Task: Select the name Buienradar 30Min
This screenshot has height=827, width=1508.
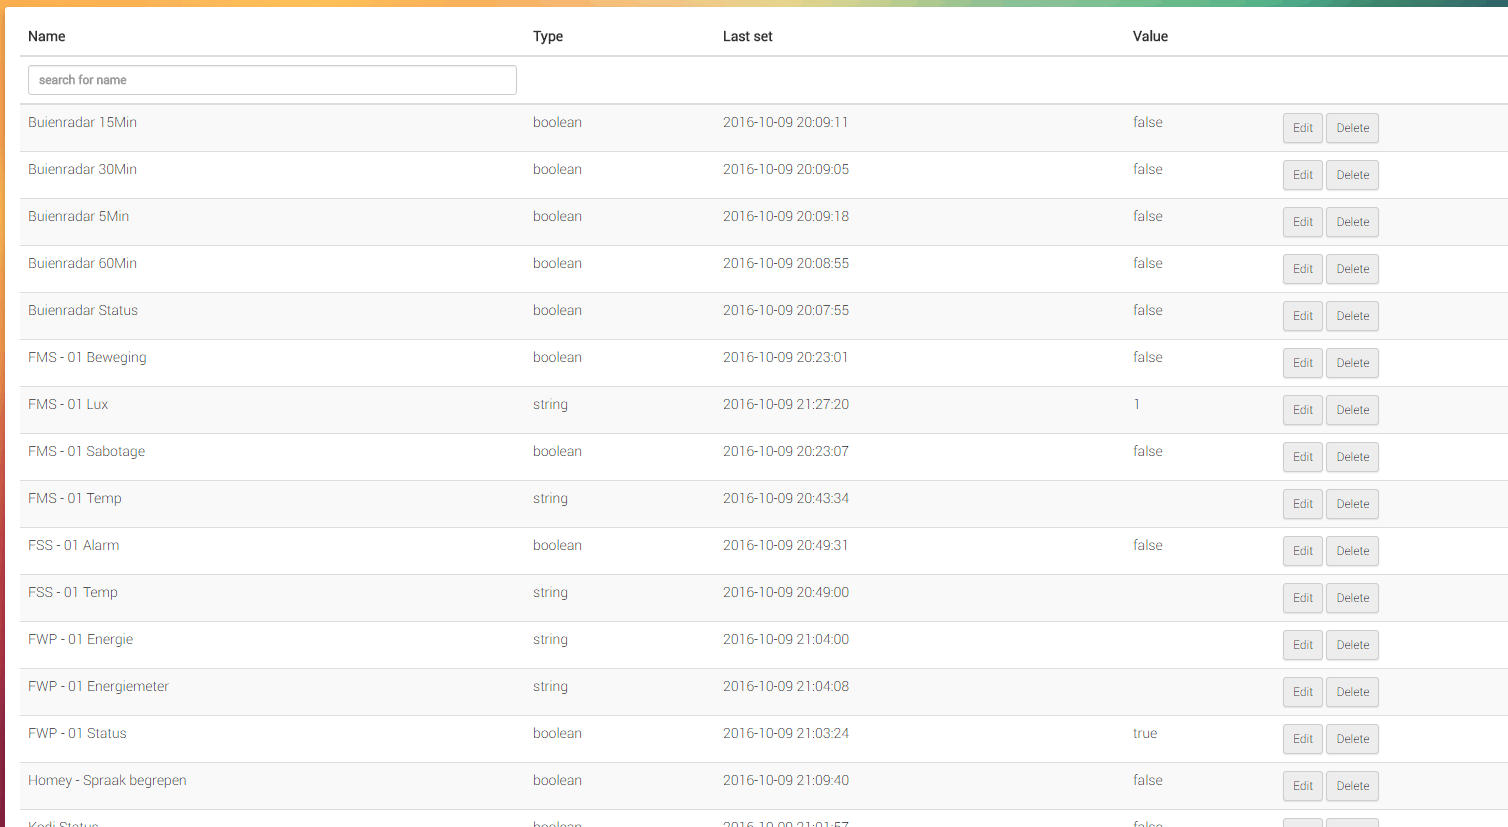Action: 82,169
